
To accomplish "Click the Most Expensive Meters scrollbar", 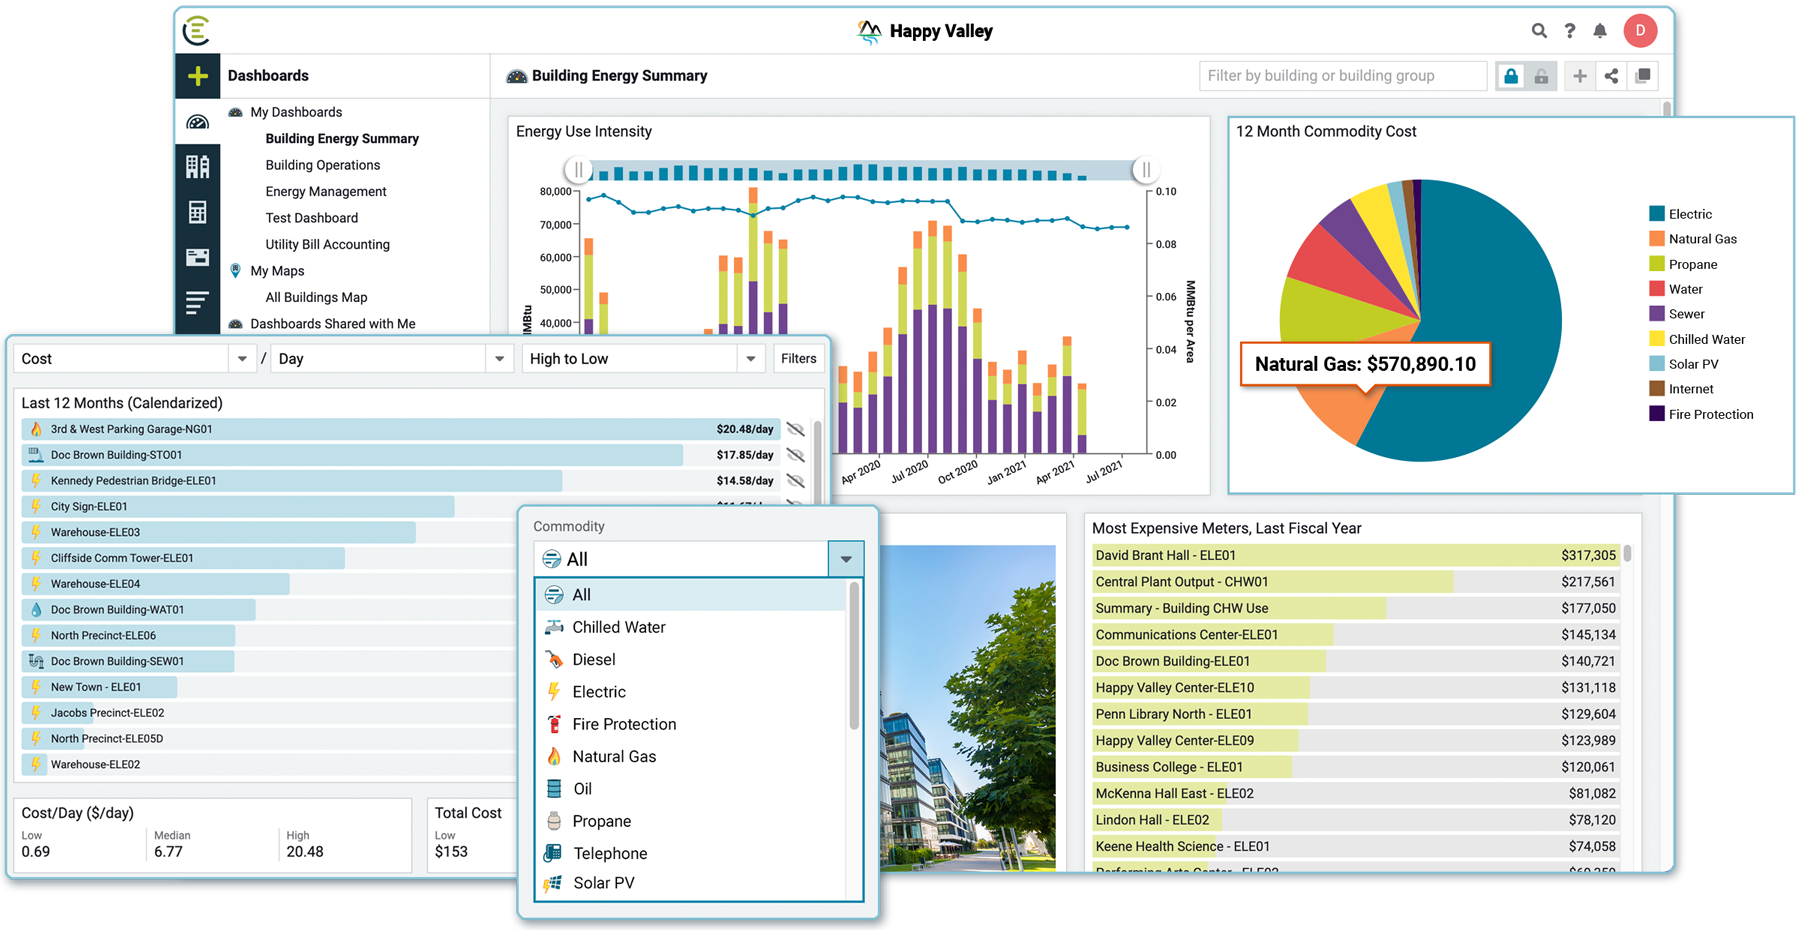I will (x=1628, y=553).
